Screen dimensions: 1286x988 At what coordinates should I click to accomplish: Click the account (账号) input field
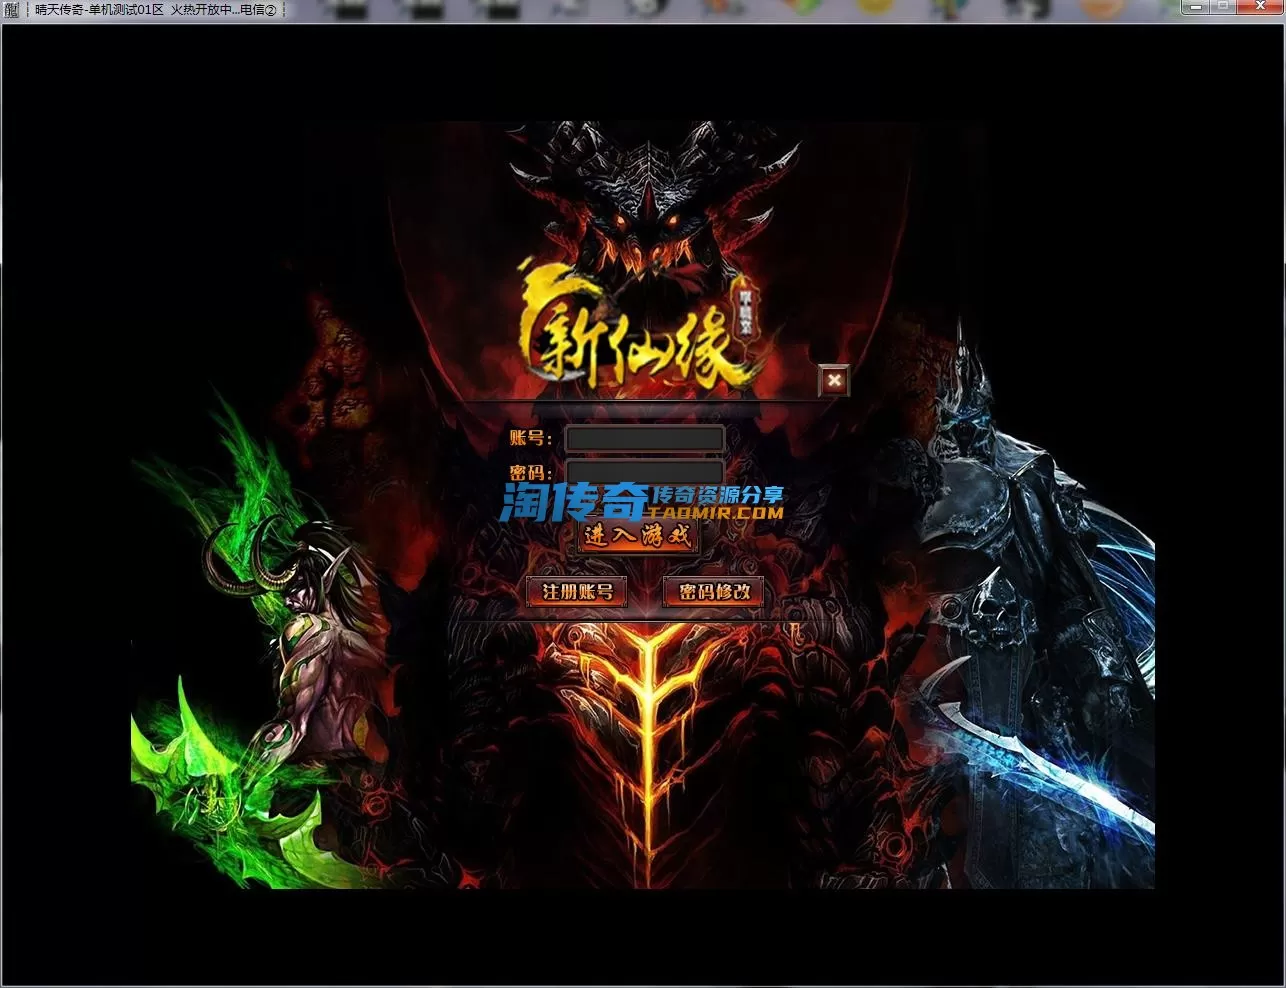(644, 438)
